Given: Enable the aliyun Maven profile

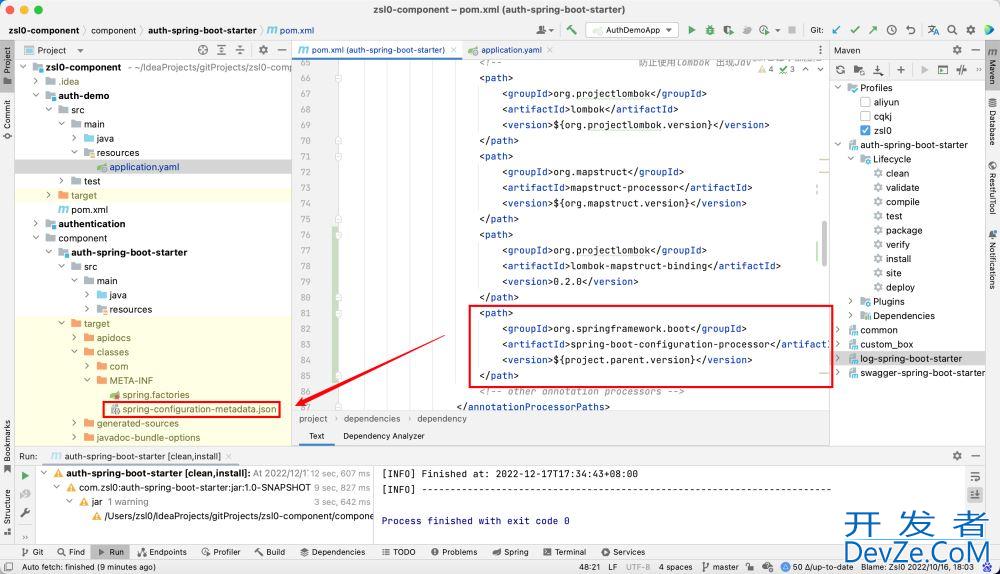Looking at the screenshot, I should click(865, 102).
